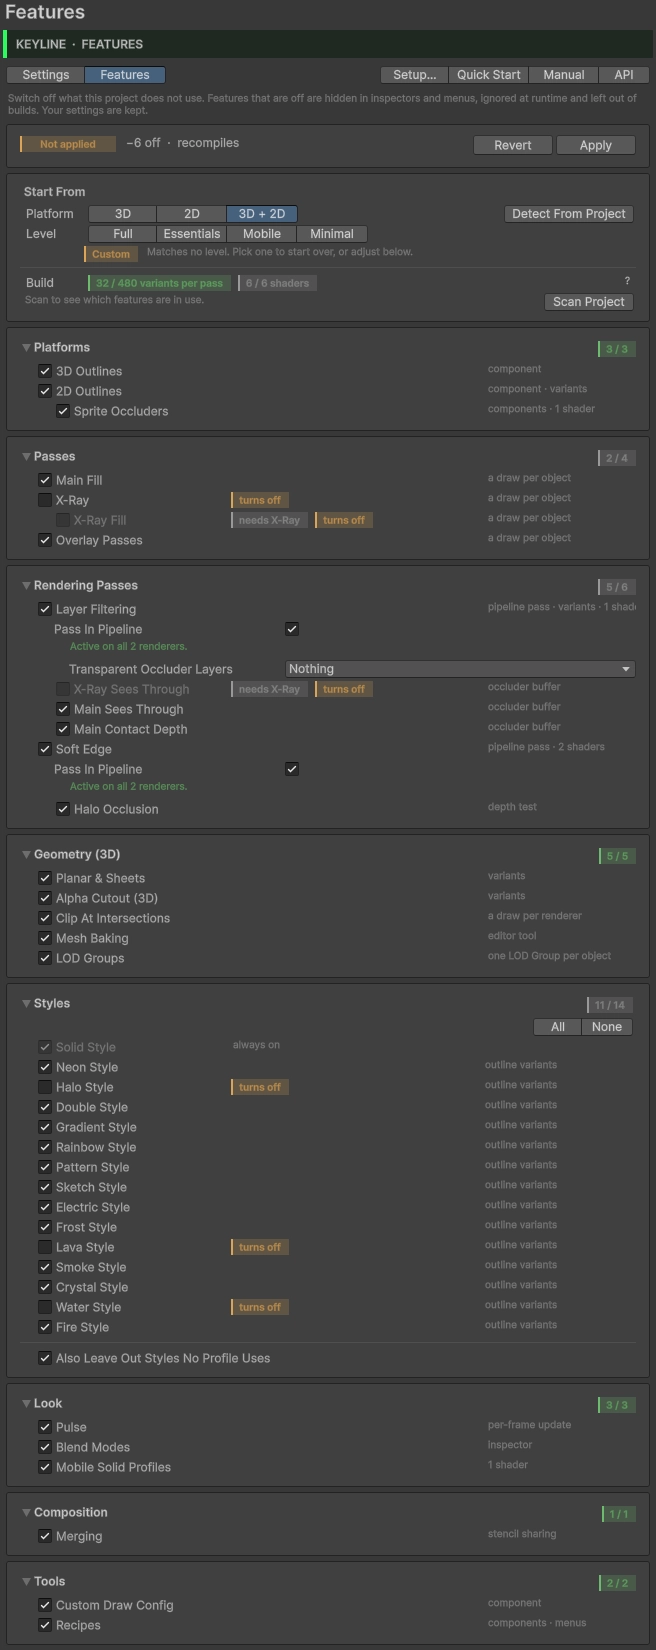Screen dimensions: 656x1650
Task: Open the Setup... menu
Action: click(414, 75)
